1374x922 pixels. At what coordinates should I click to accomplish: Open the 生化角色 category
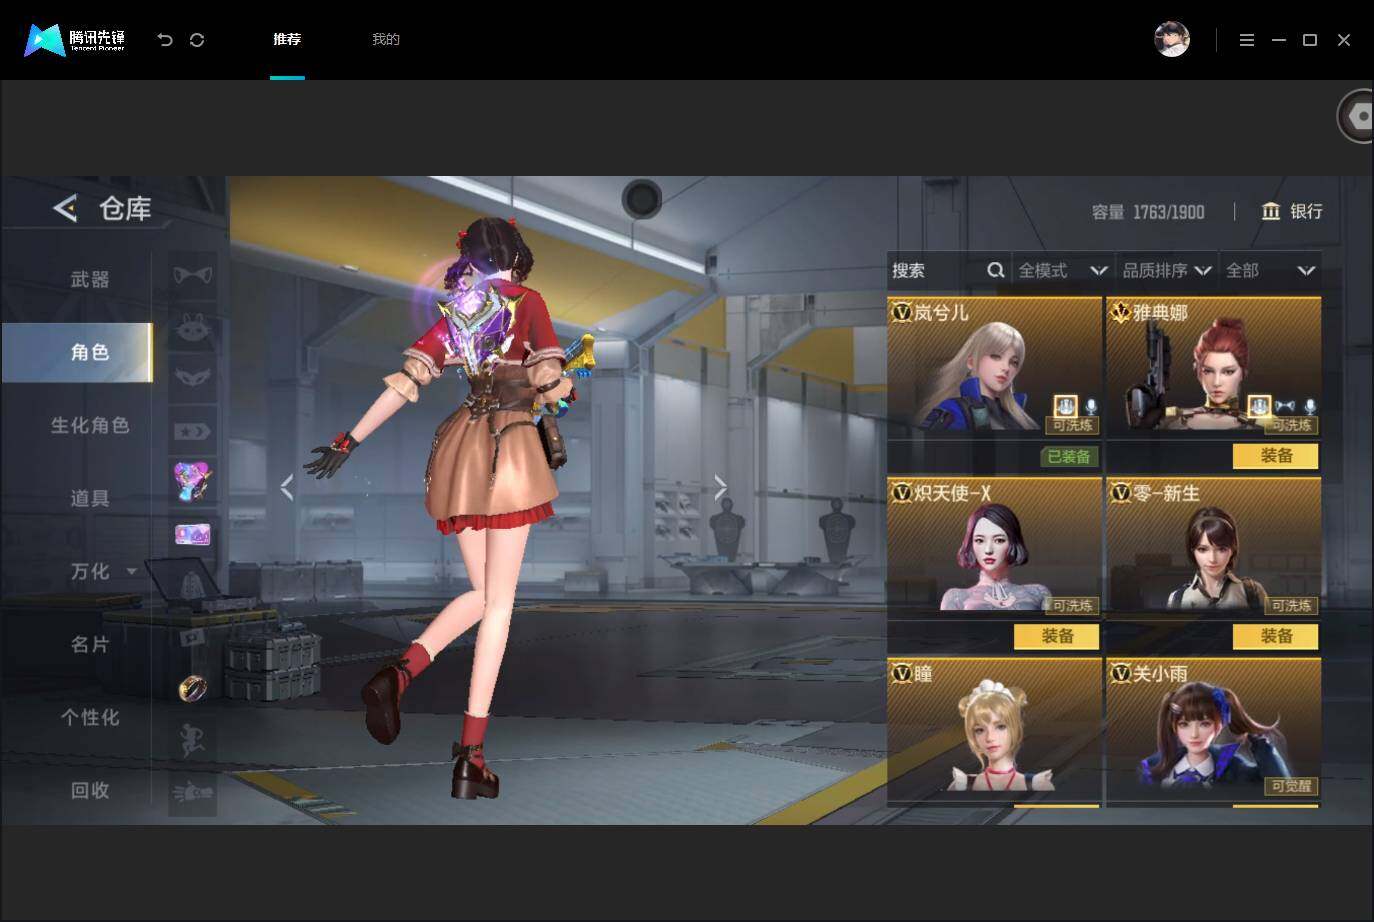90,425
